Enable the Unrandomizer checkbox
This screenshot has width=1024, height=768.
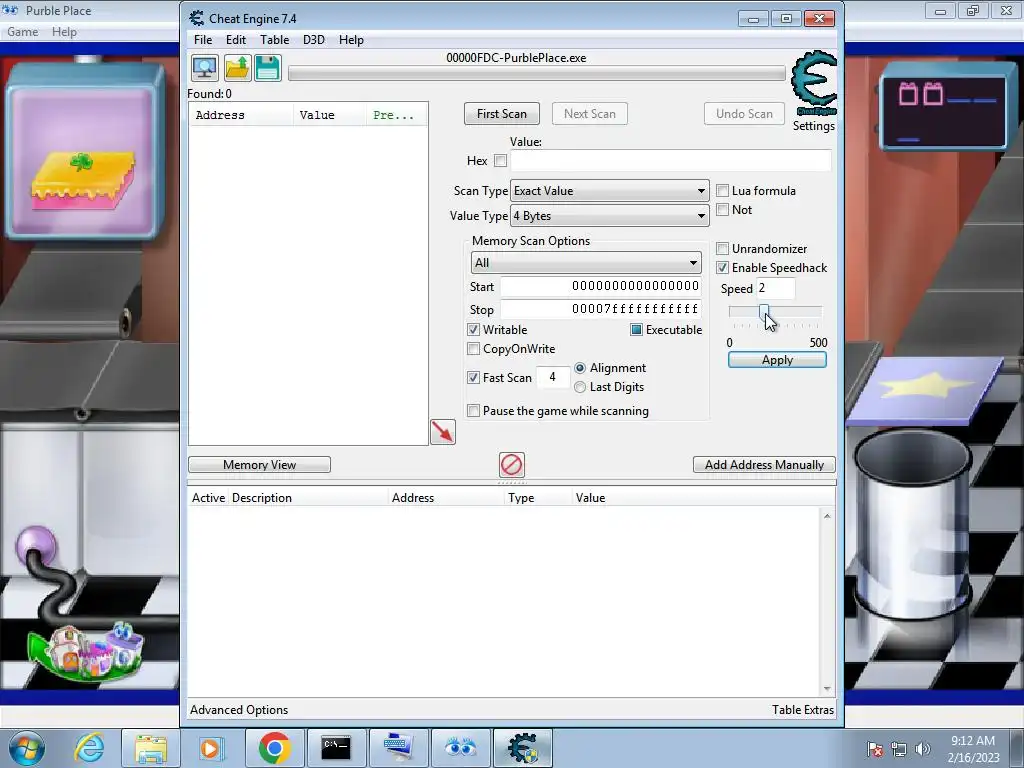coord(722,249)
